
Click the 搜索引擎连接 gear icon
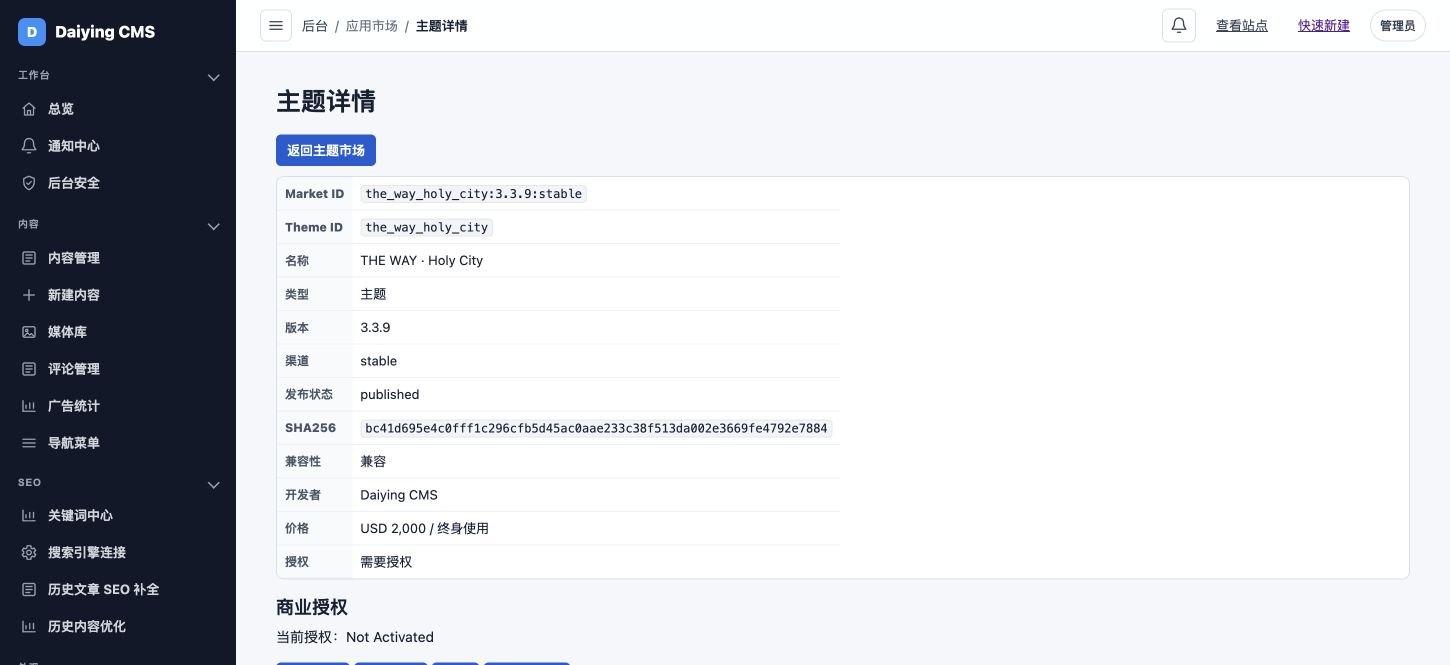29,553
